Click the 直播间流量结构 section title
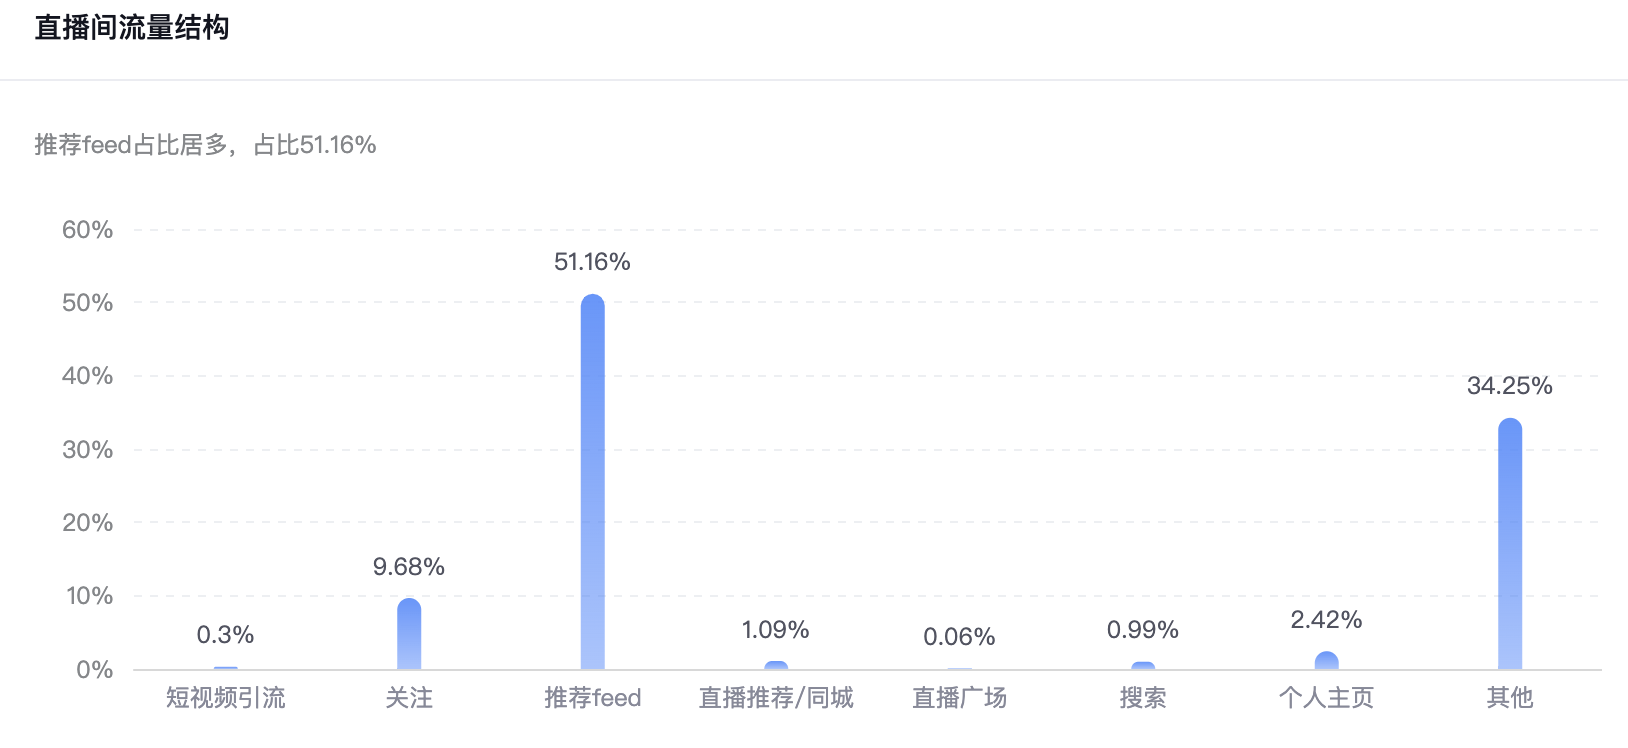This screenshot has width=1628, height=748. pos(132,28)
